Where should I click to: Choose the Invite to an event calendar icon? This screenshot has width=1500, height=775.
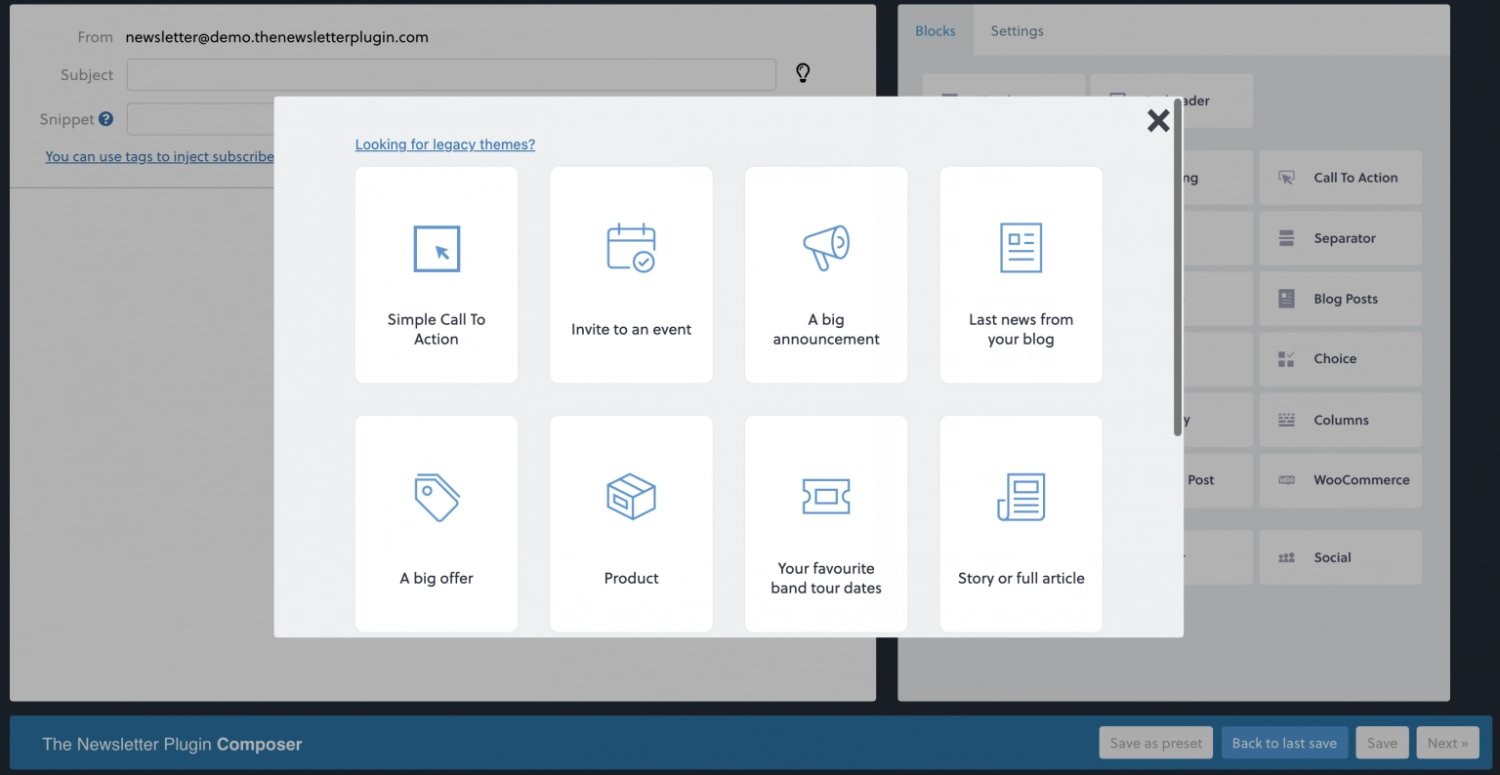tap(631, 248)
